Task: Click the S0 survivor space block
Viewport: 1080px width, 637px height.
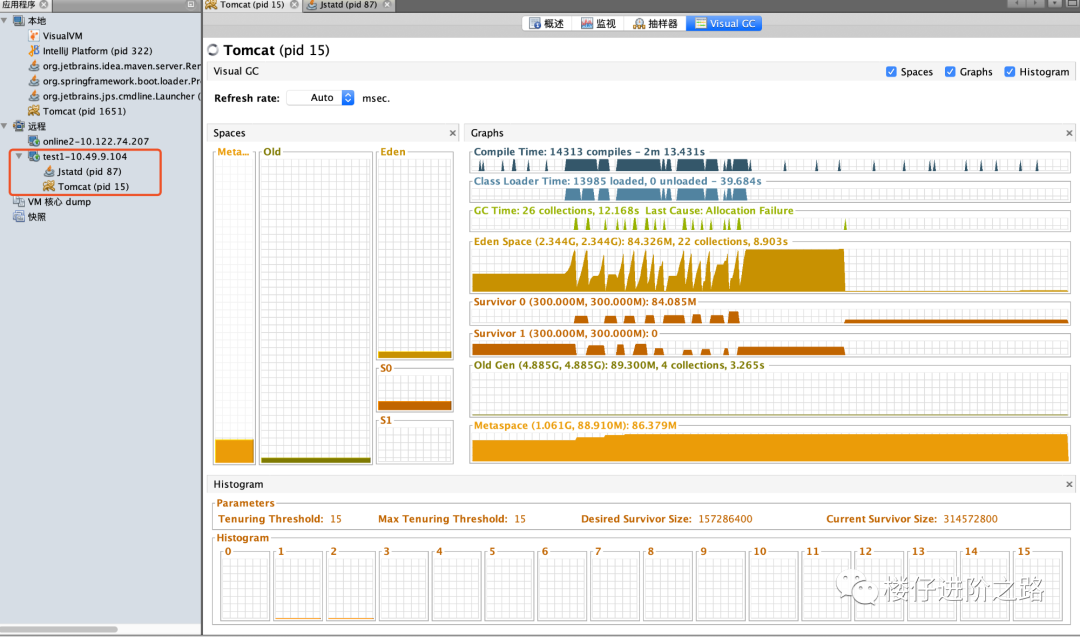Action: 415,390
